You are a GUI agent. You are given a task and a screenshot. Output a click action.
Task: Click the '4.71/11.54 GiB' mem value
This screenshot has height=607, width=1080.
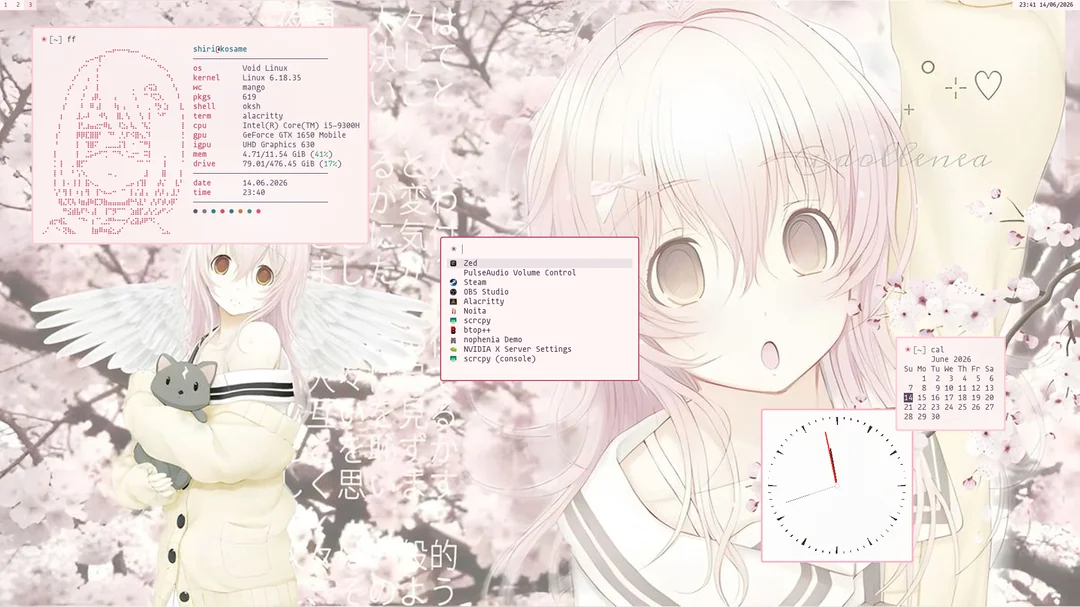point(273,154)
